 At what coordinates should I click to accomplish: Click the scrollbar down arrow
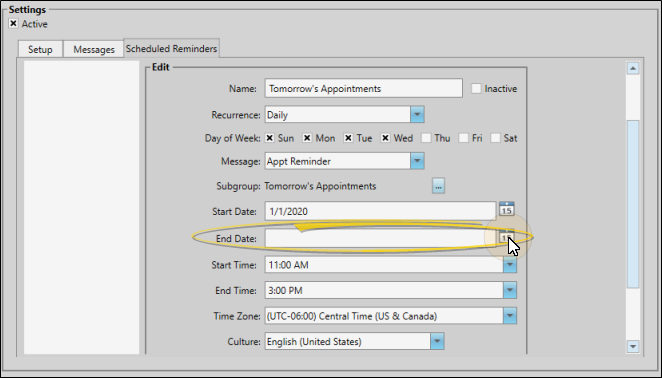pos(632,346)
